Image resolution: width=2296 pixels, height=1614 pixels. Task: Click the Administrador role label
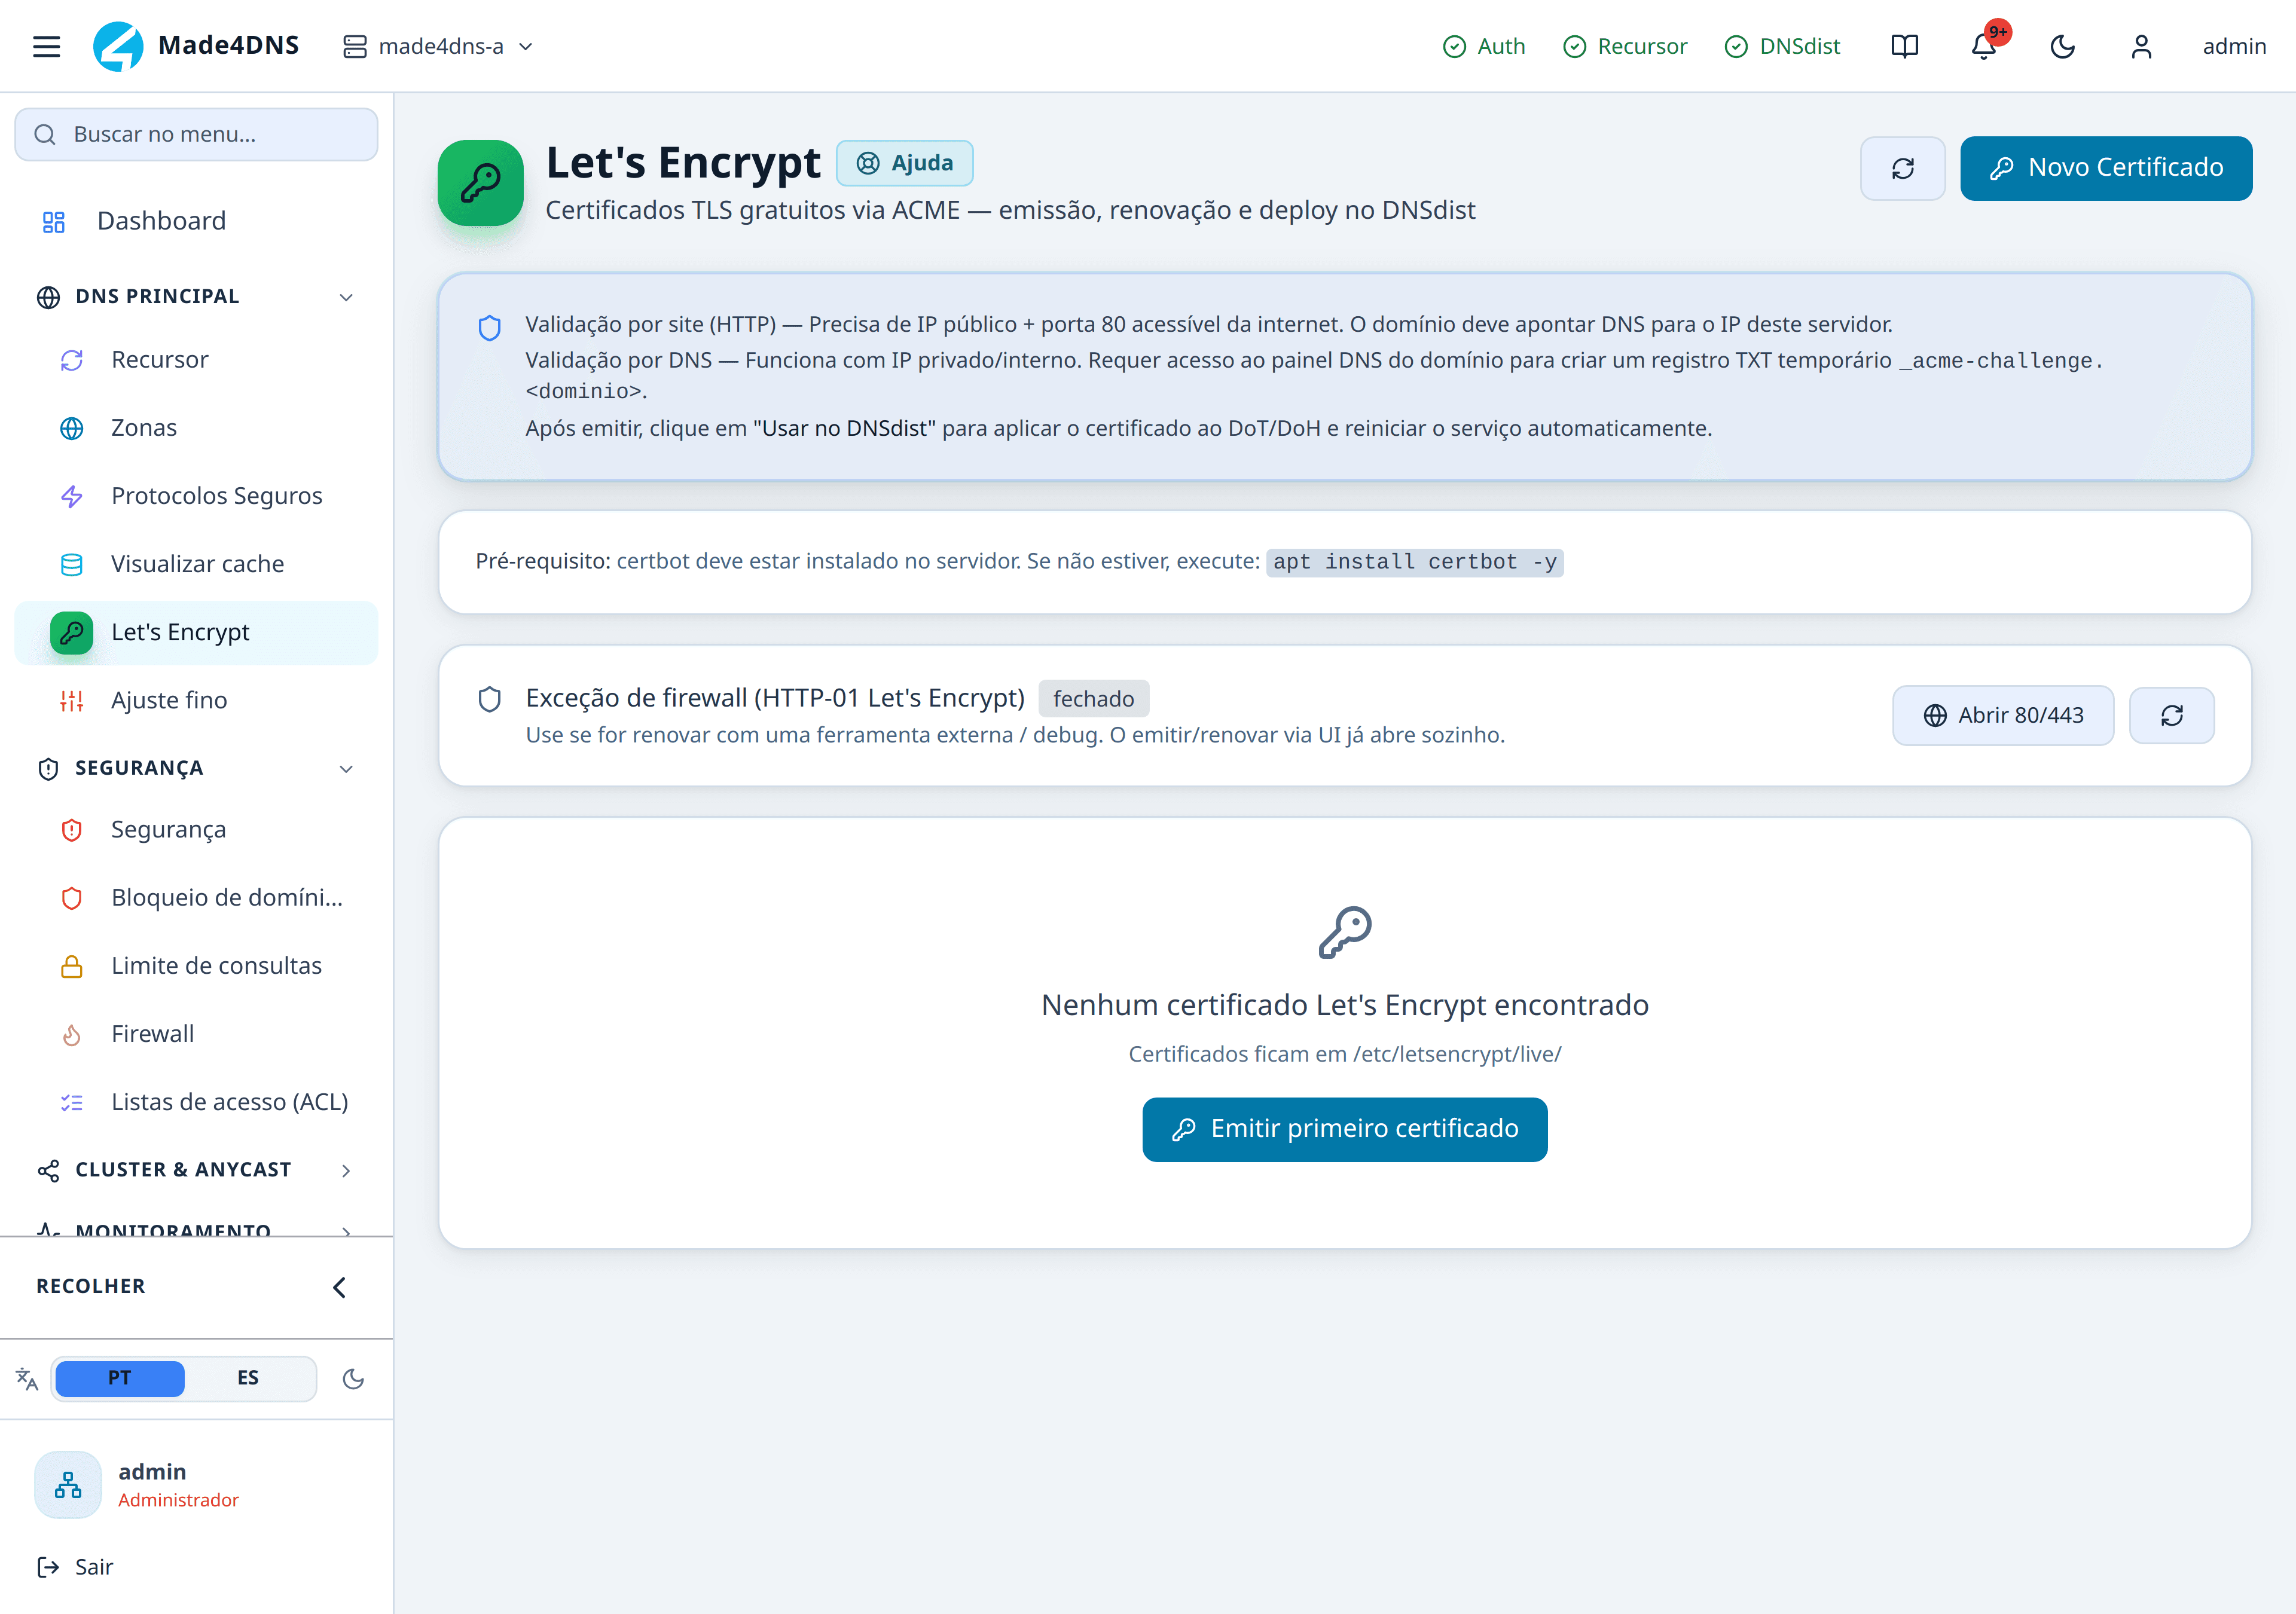pyautogui.click(x=179, y=1500)
